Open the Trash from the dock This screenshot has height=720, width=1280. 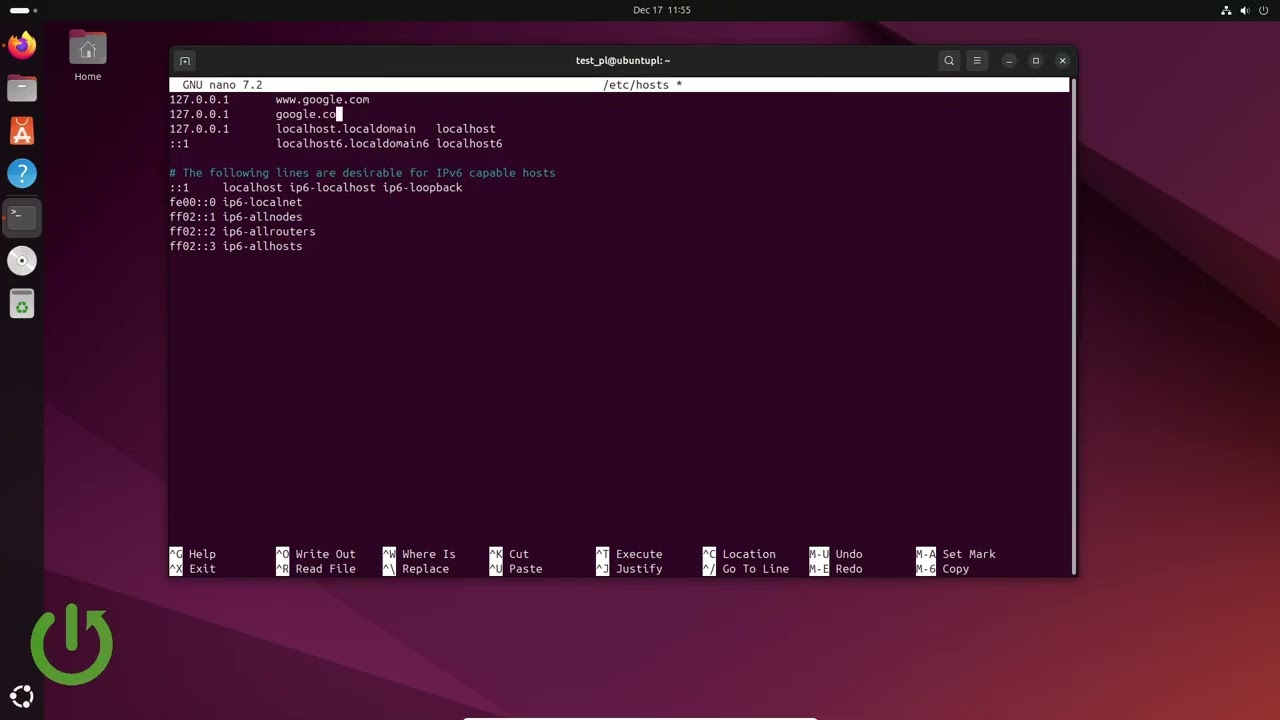click(22, 303)
